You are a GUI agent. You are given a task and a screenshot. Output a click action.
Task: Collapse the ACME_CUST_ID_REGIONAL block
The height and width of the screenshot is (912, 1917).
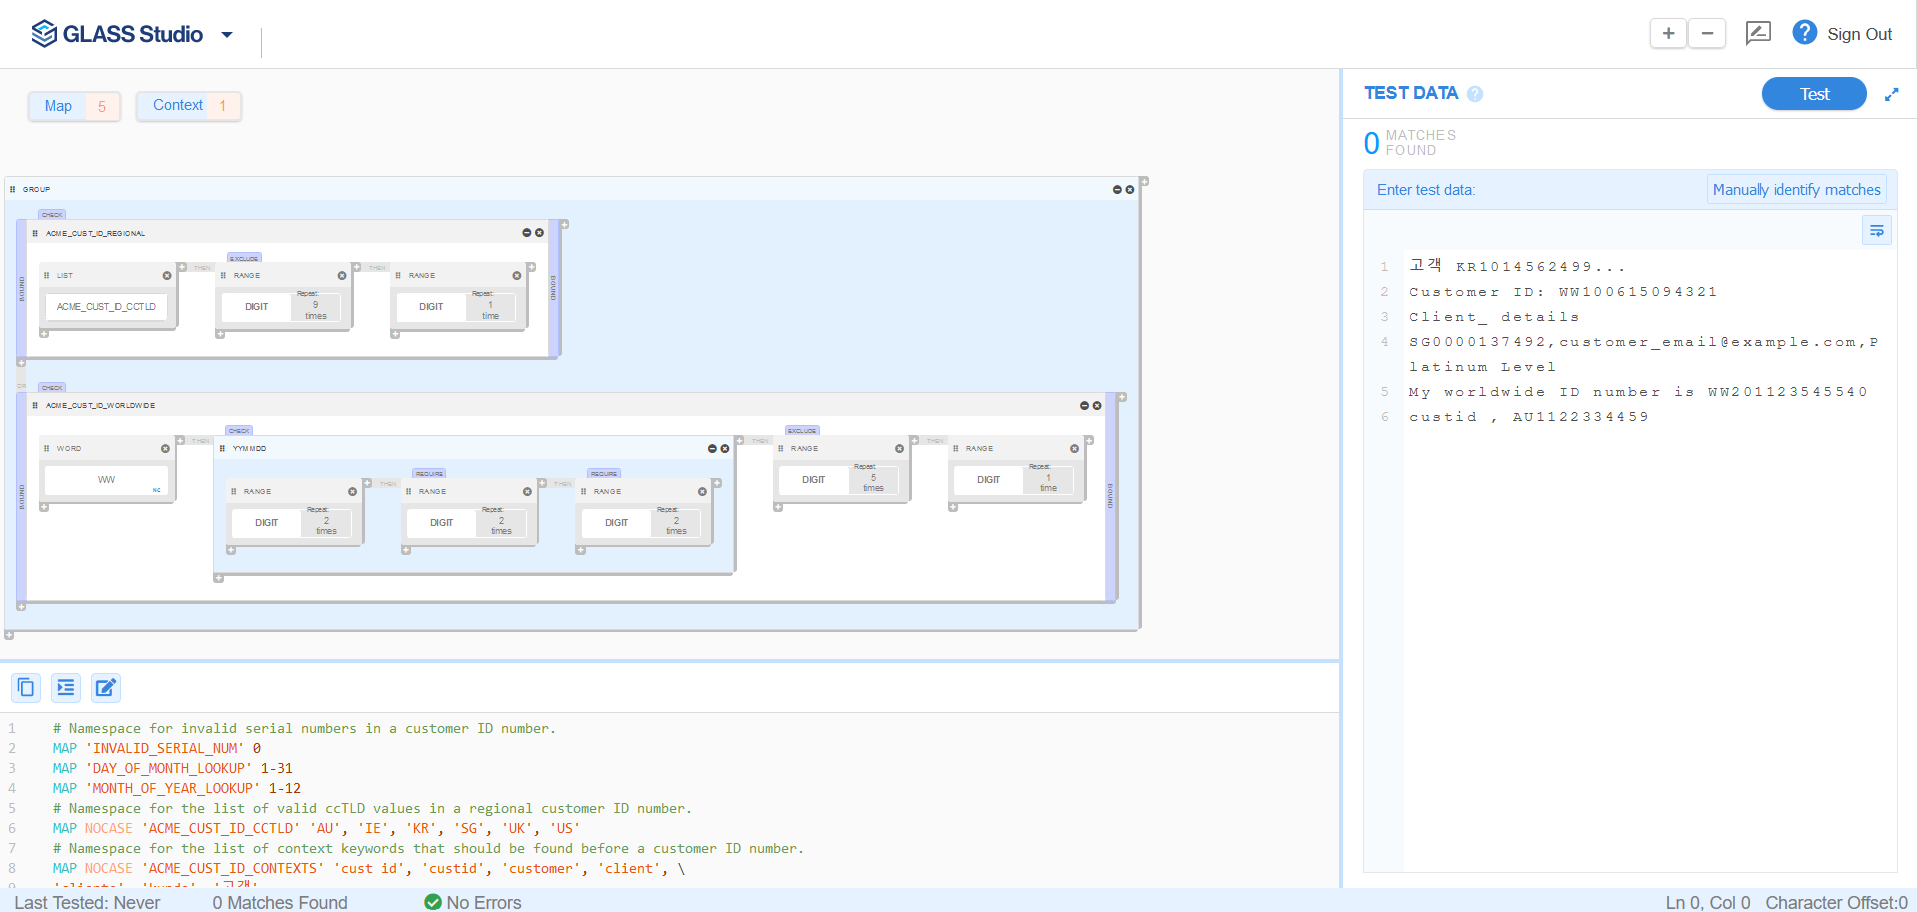click(x=527, y=233)
